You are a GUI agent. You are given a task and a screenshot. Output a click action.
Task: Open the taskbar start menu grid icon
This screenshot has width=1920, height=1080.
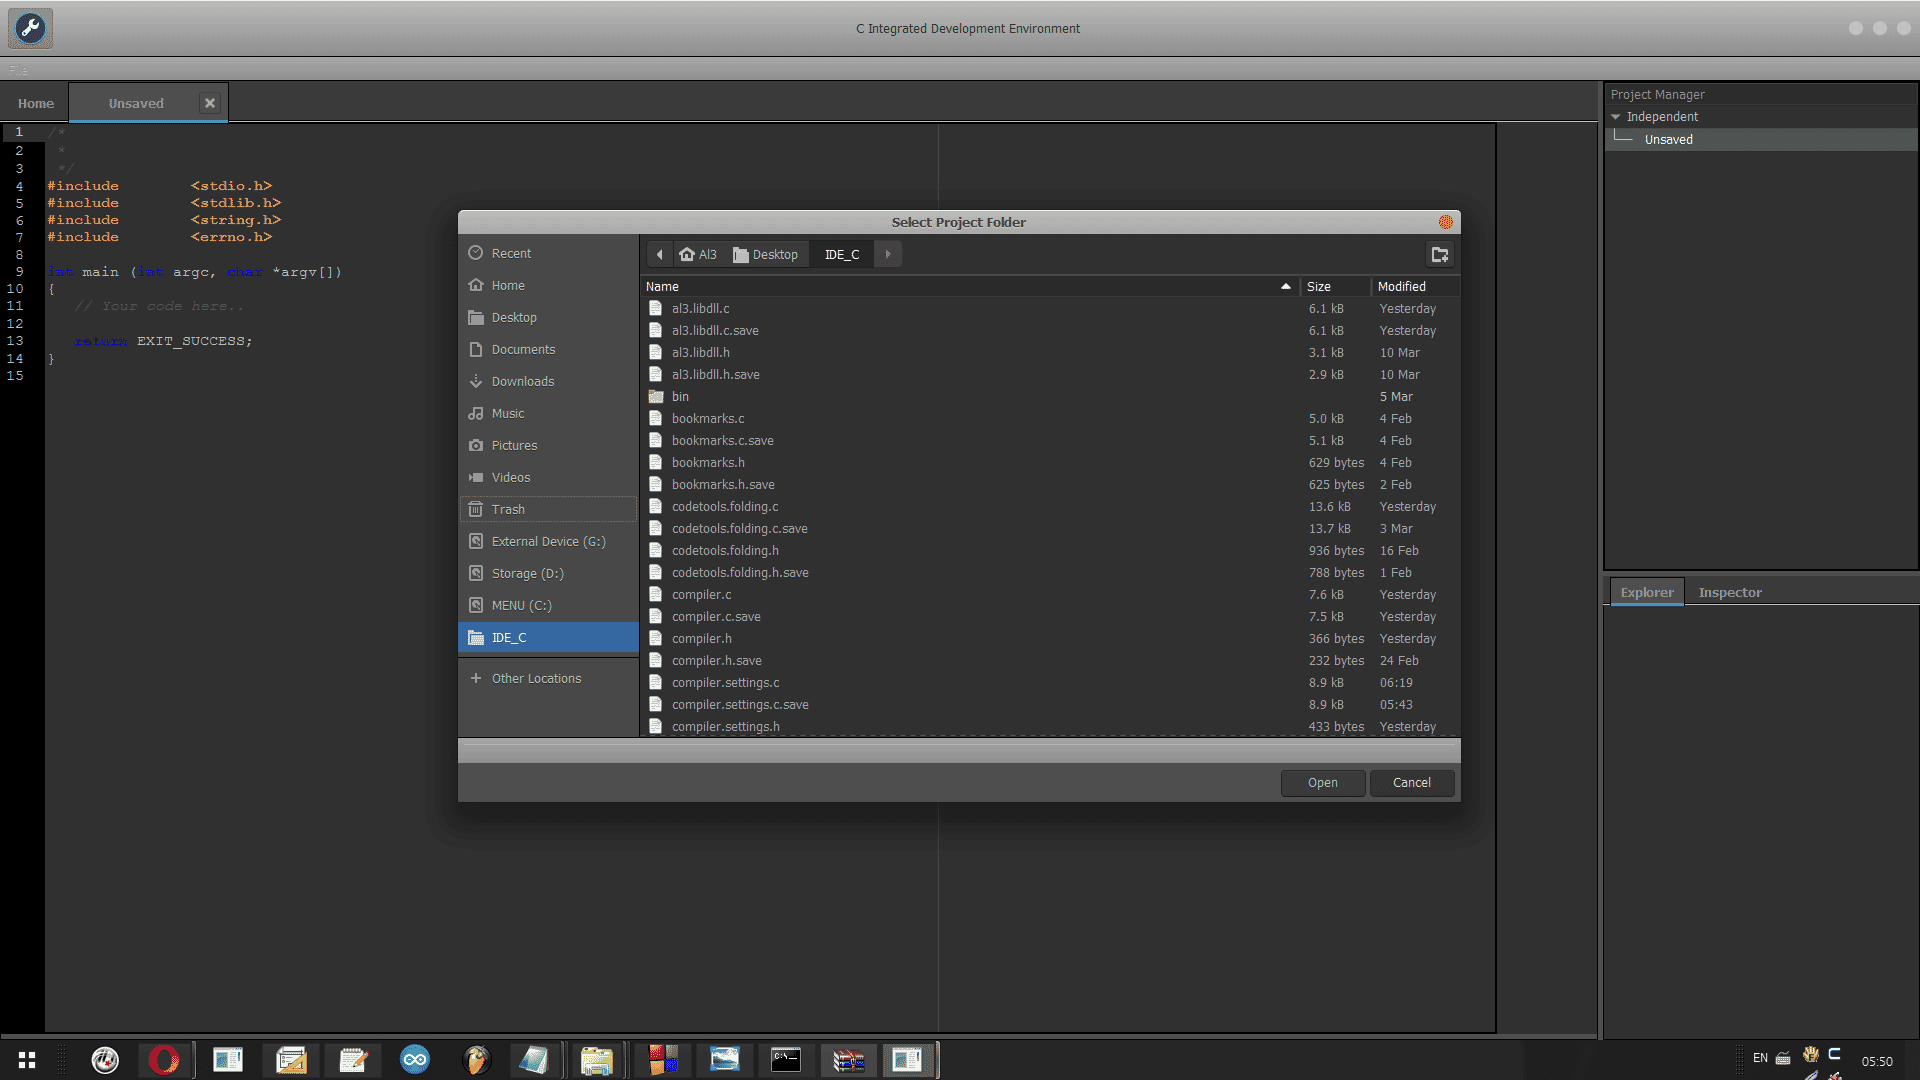[27, 1060]
